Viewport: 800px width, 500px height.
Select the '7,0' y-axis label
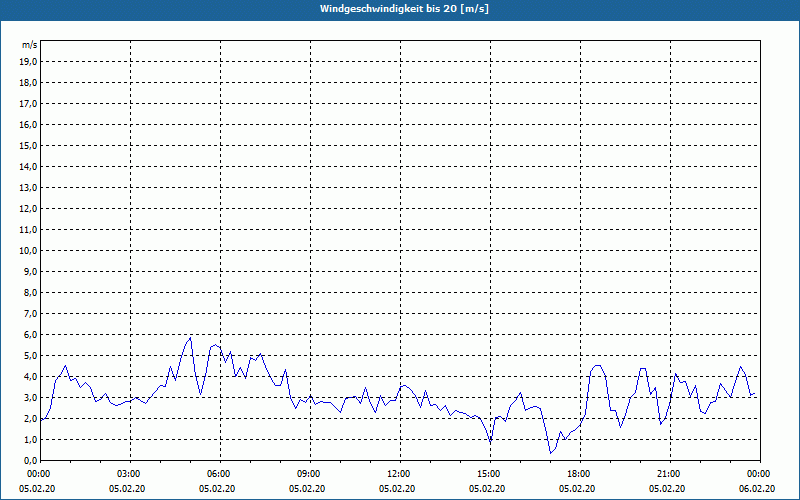pyautogui.click(x=30, y=313)
